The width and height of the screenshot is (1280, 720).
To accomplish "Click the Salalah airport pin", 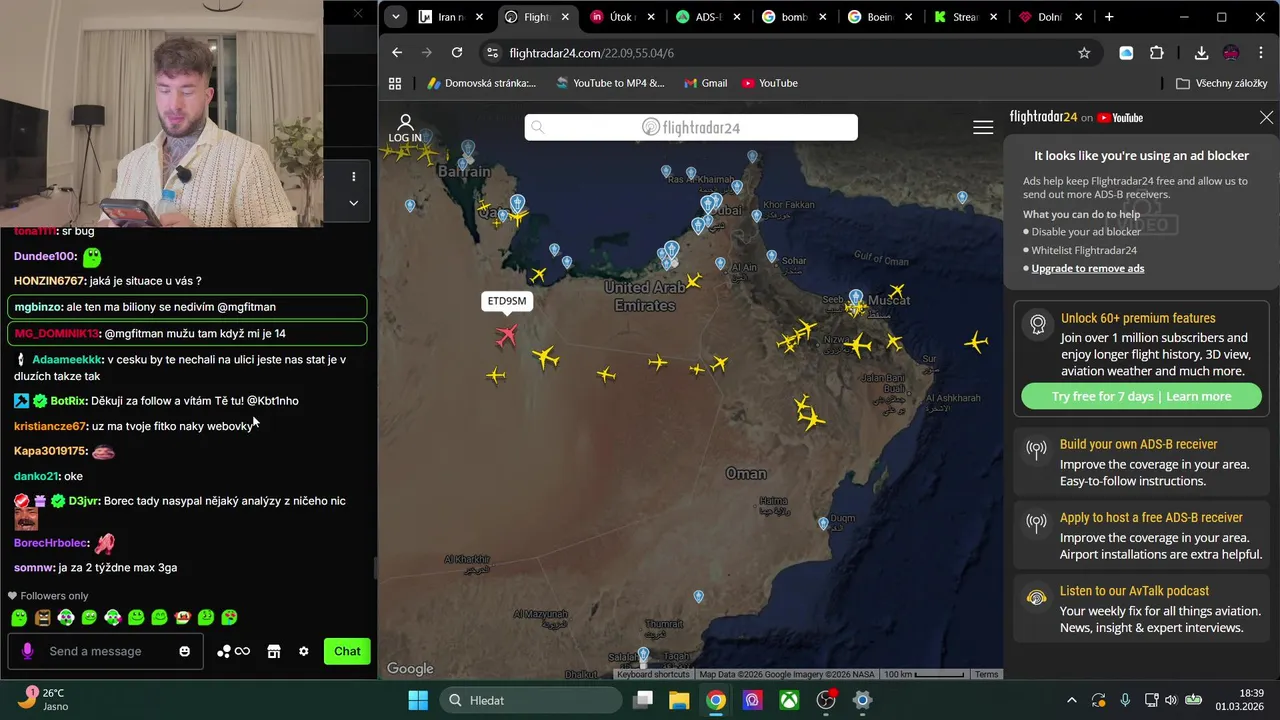I will (643, 655).
